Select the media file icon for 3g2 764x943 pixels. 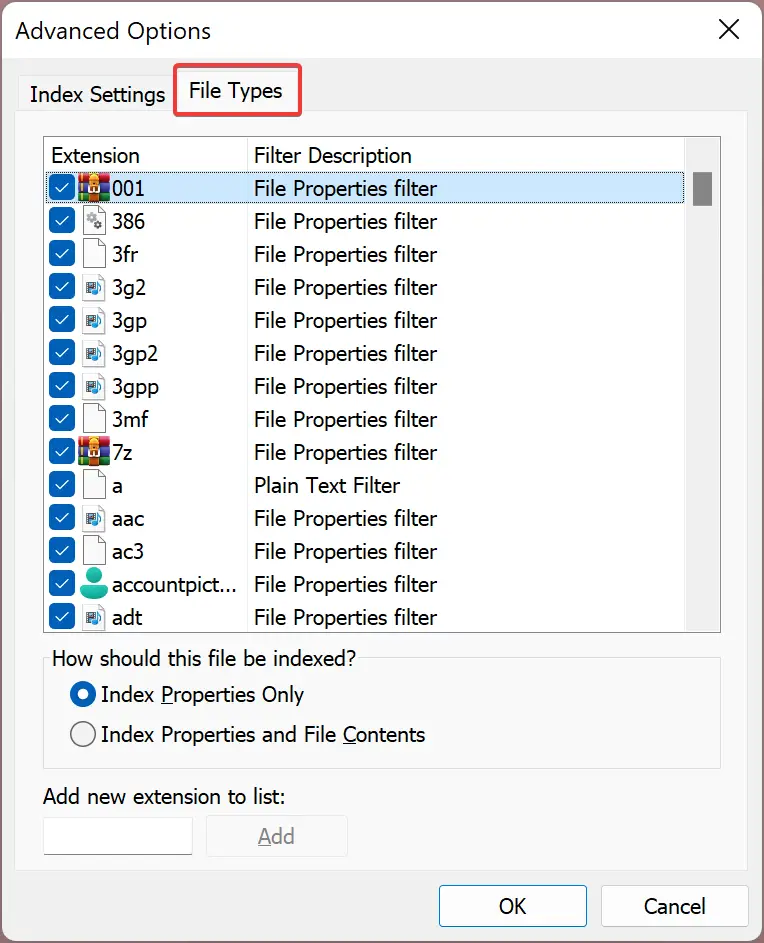click(x=94, y=287)
